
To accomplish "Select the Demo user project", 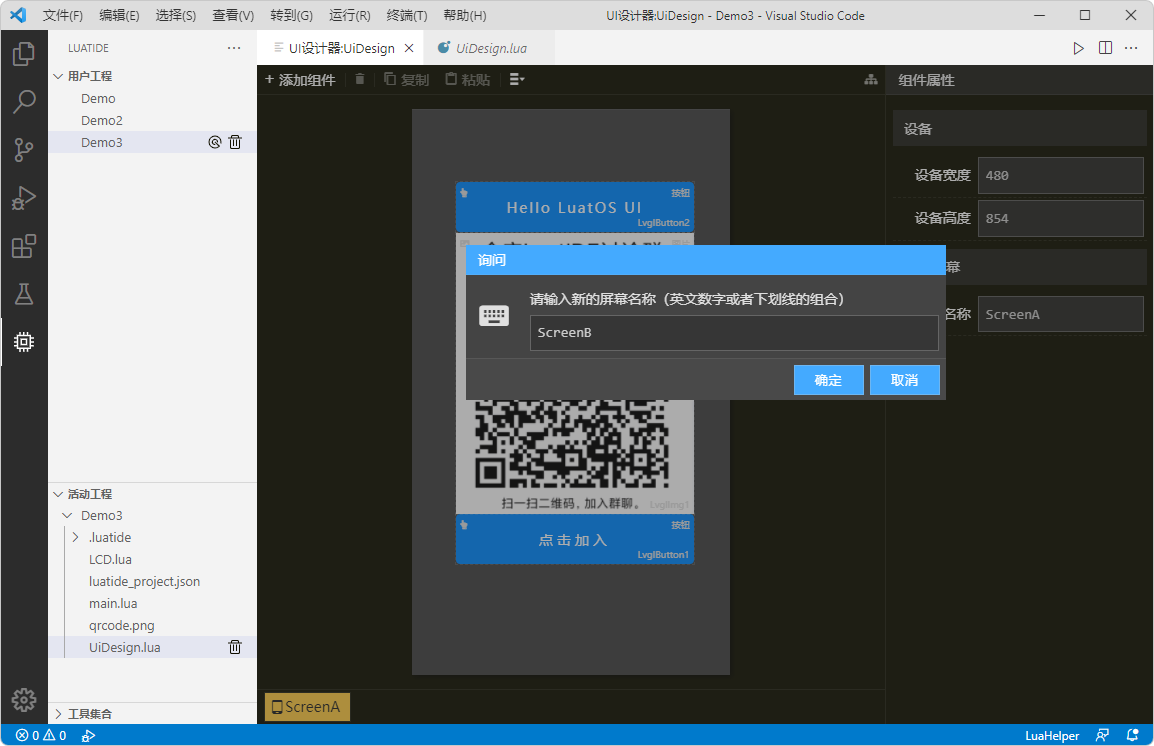I will tap(152, 99).
